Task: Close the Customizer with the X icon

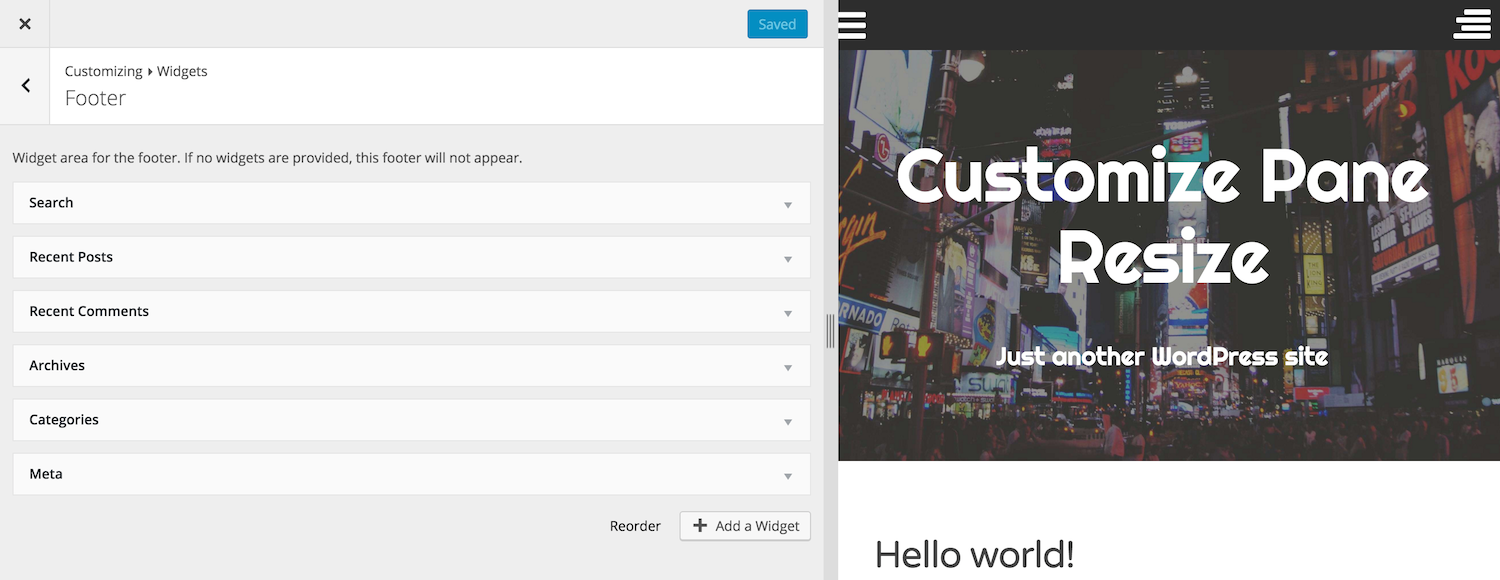Action: (25, 24)
